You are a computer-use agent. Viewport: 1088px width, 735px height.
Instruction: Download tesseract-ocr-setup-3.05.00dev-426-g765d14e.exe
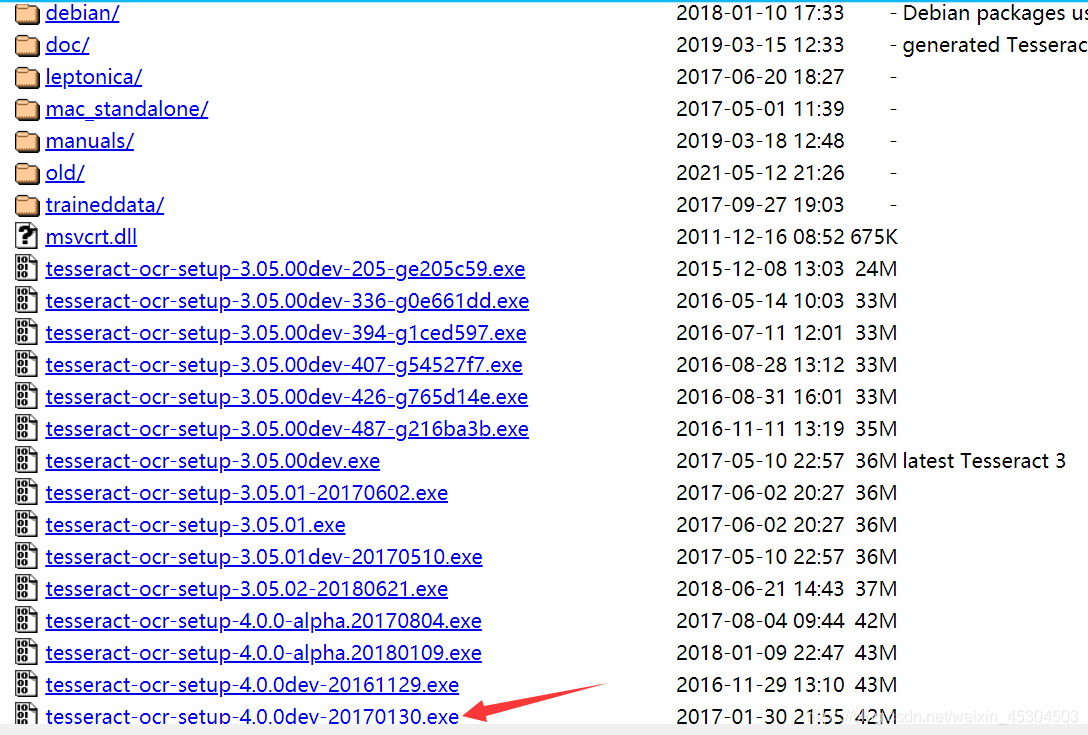coord(287,396)
